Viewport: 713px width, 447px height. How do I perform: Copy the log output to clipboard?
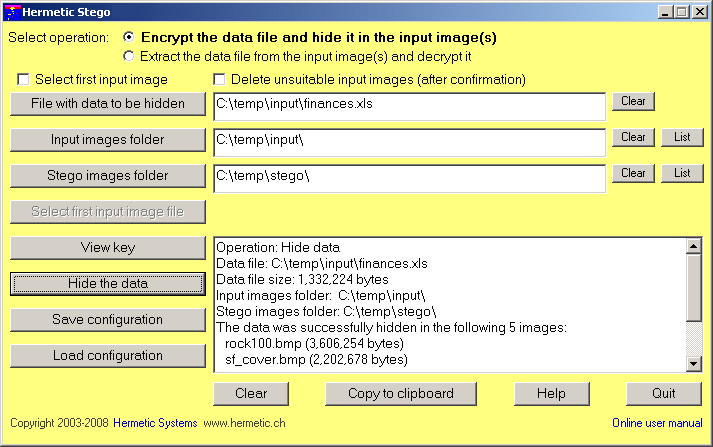[400, 393]
